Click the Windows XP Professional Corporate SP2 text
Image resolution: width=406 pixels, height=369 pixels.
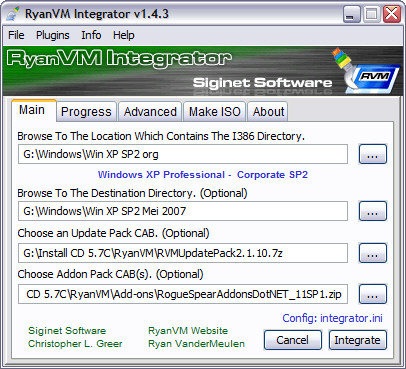click(x=203, y=175)
